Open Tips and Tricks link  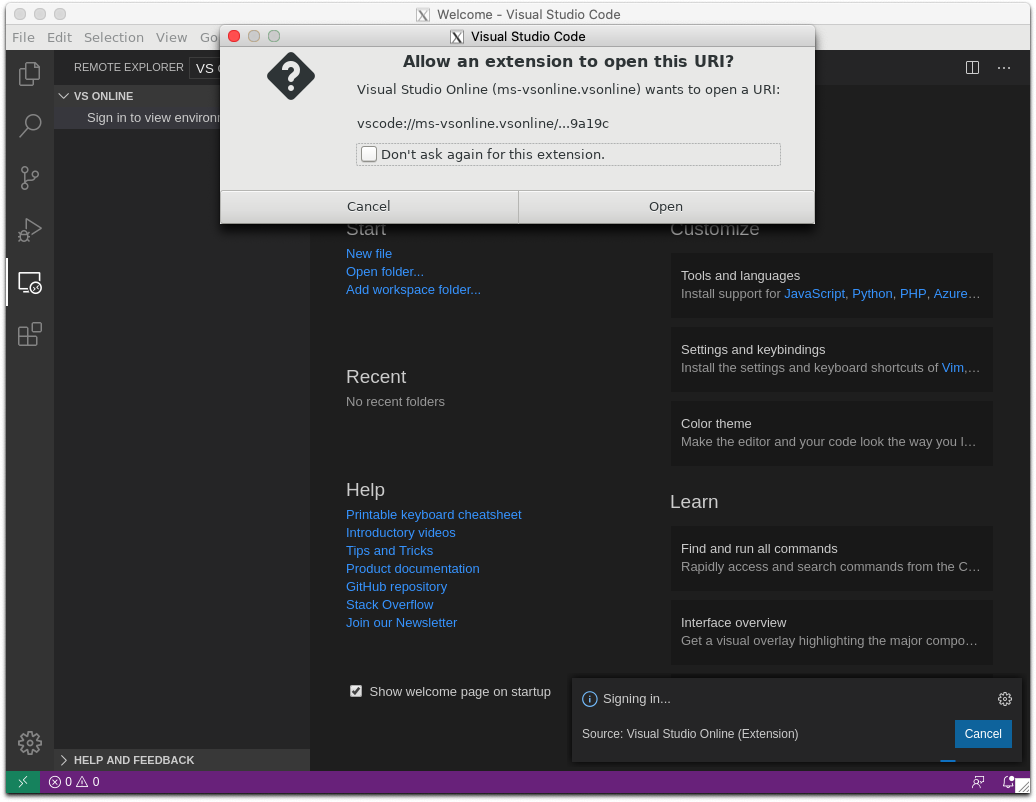pyautogui.click(x=389, y=550)
